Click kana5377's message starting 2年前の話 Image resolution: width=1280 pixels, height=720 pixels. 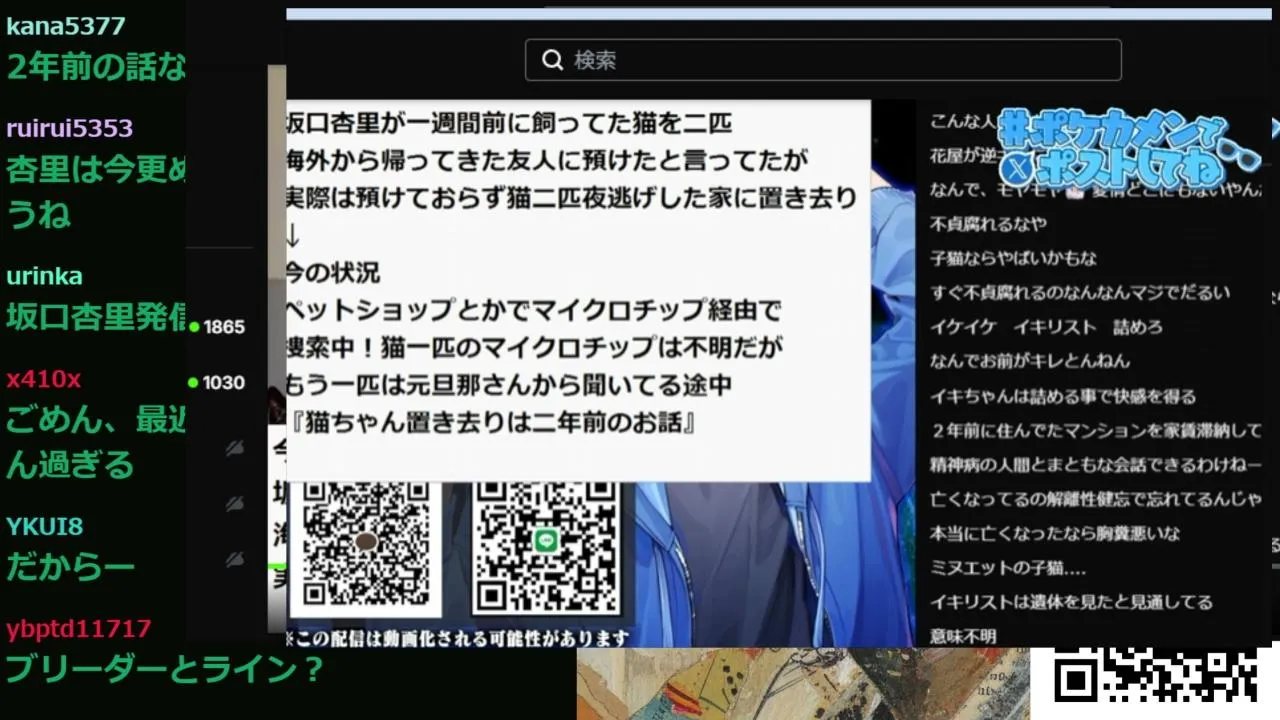coord(96,67)
